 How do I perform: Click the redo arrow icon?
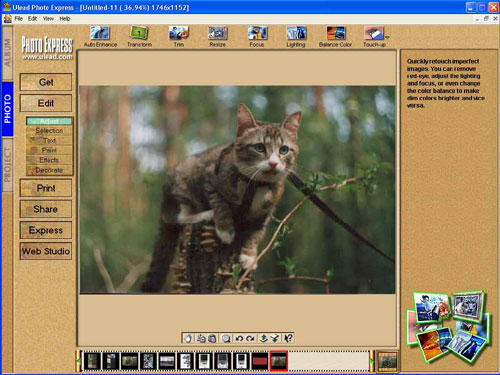[250, 338]
